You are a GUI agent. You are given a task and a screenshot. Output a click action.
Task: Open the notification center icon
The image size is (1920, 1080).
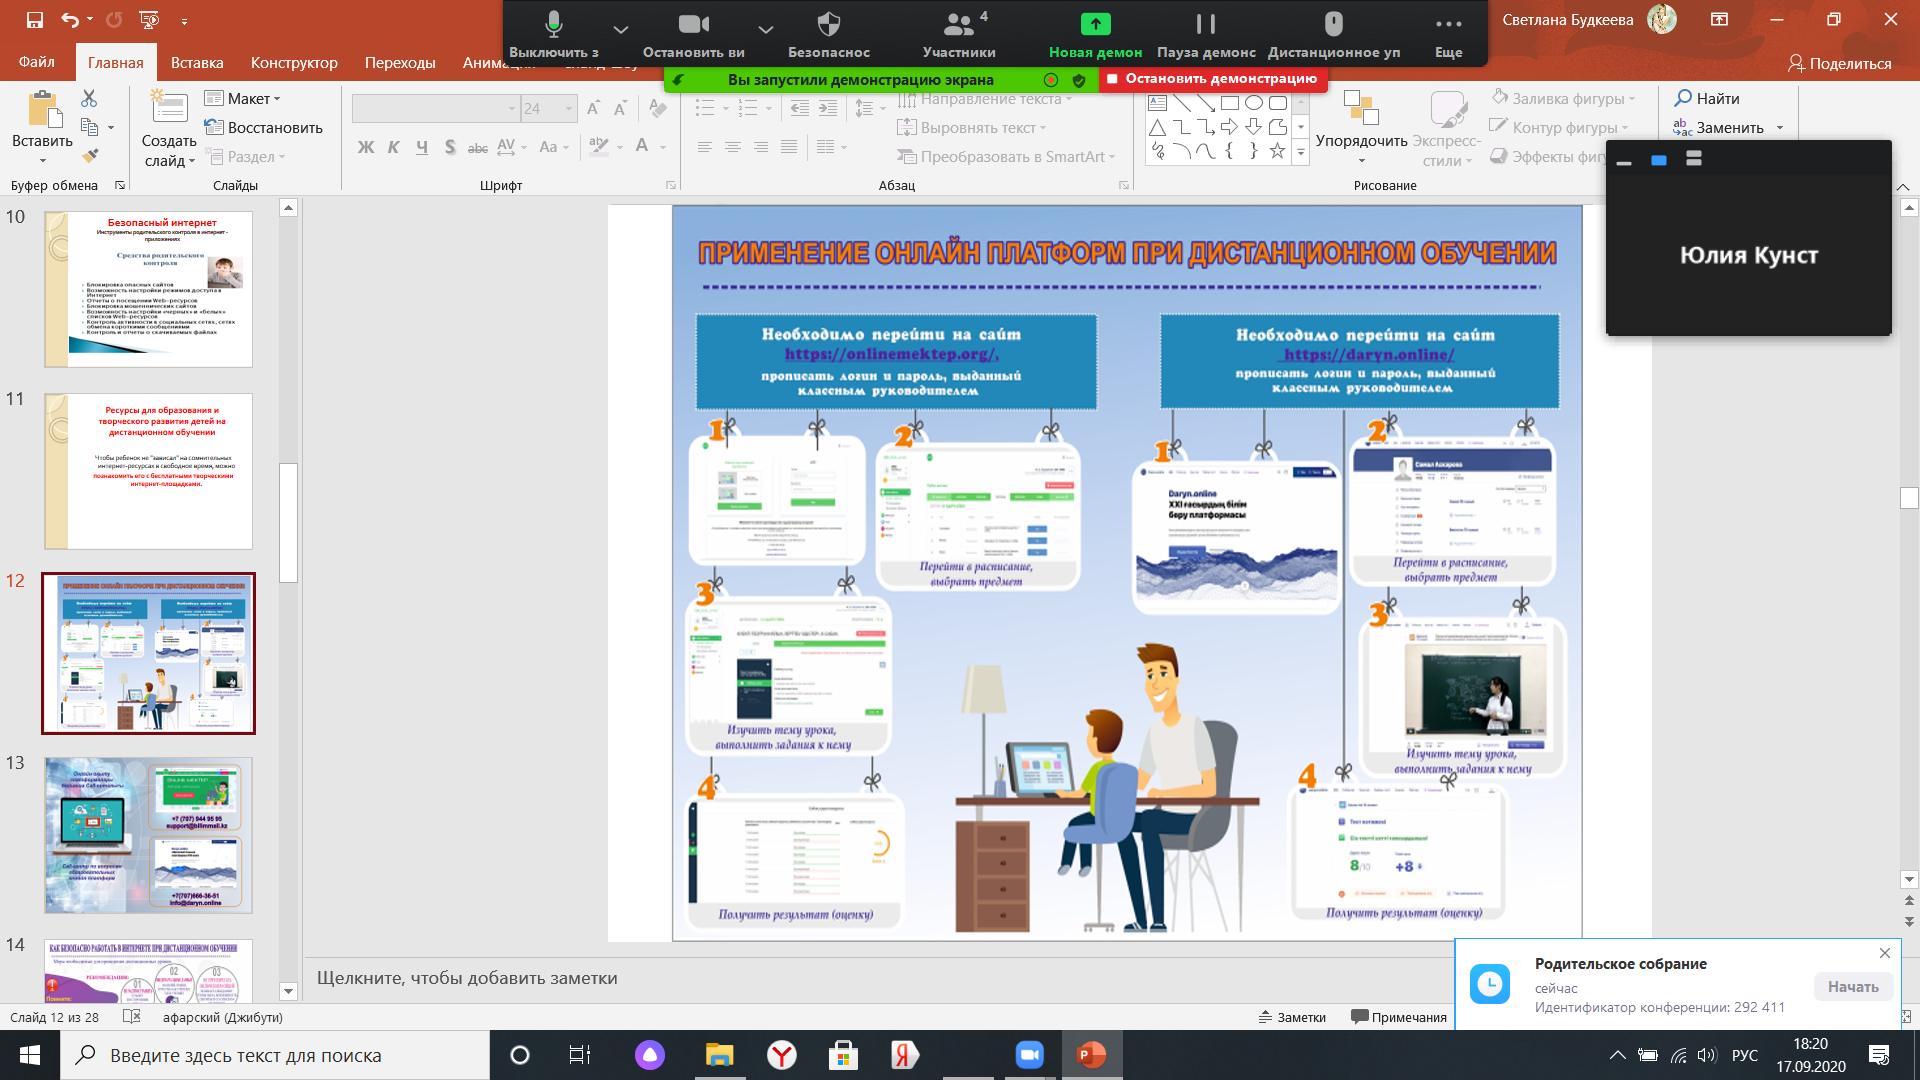1878,1055
